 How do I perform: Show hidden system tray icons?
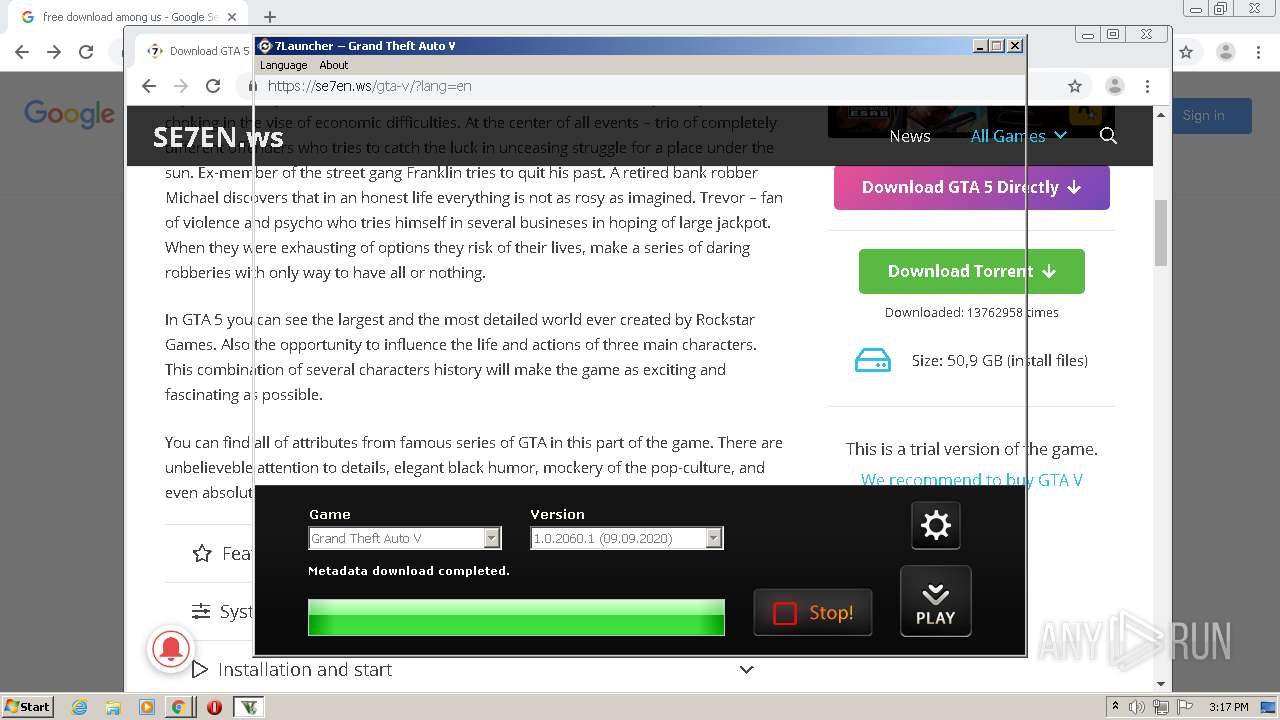(x=1115, y=707)
